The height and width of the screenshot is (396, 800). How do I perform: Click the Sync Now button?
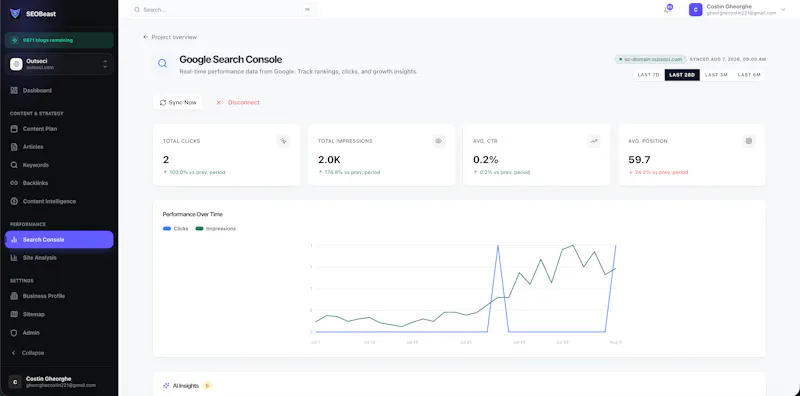tap(178, 103)
